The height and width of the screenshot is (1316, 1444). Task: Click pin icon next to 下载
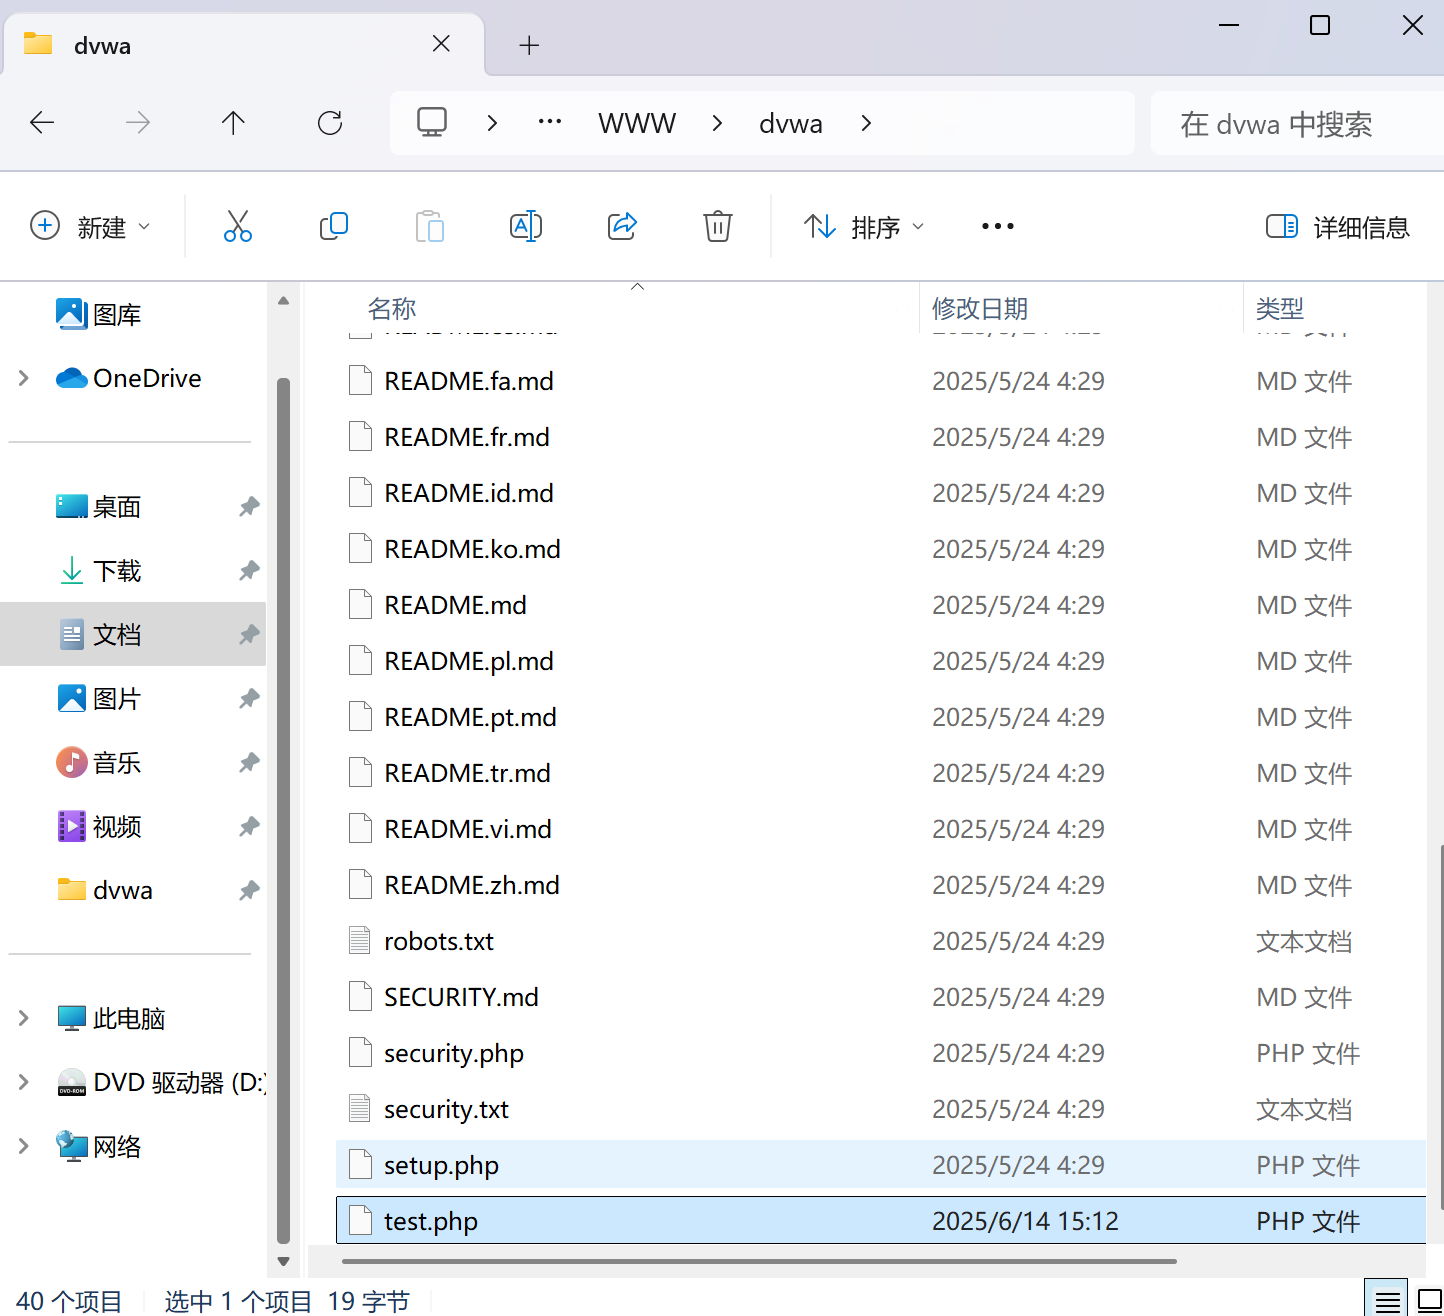pyautogui.click(x=249, y=571)
